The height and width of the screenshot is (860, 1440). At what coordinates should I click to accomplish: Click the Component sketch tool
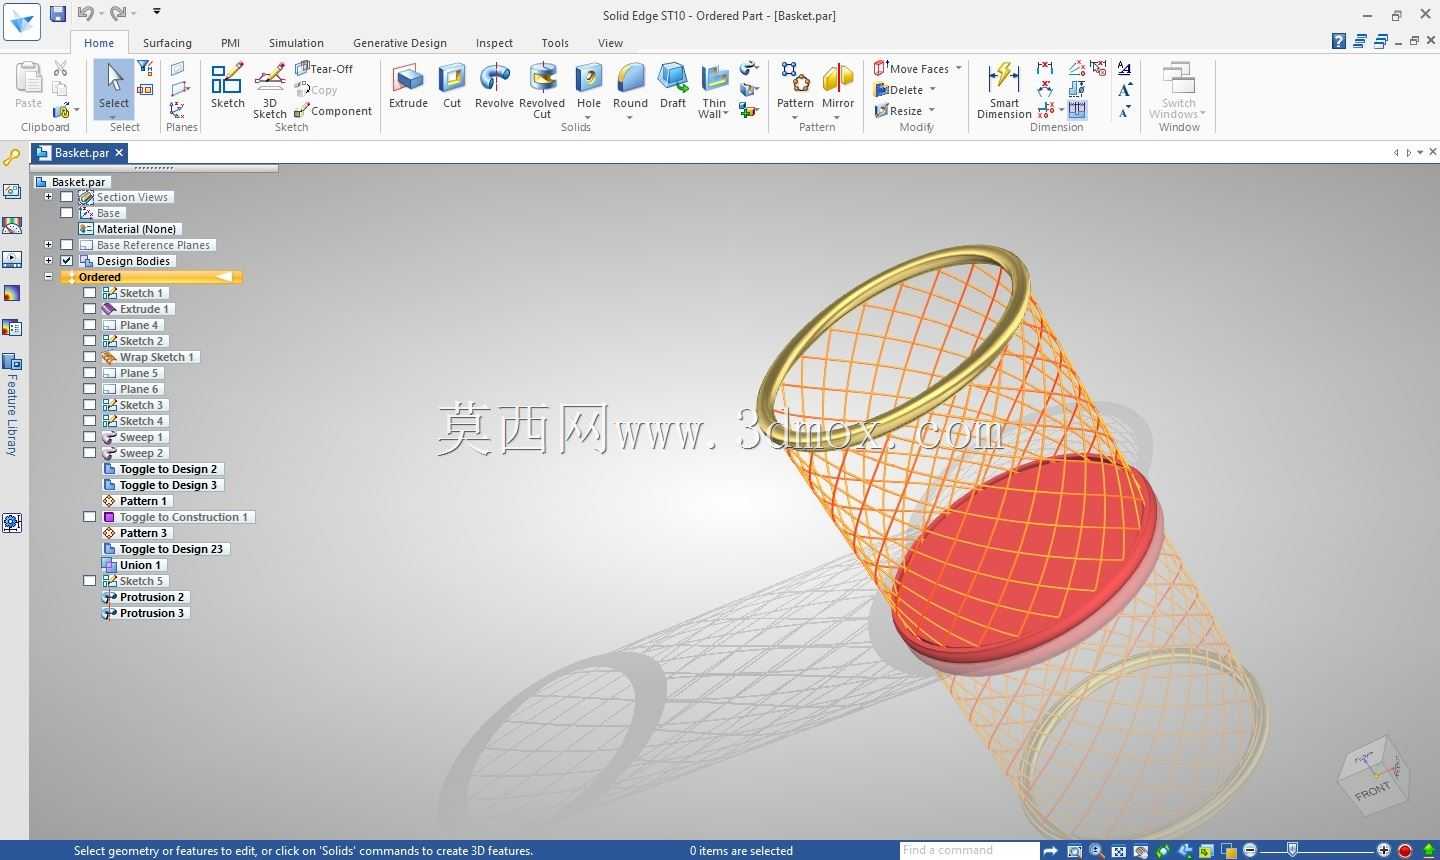[333, 111]
